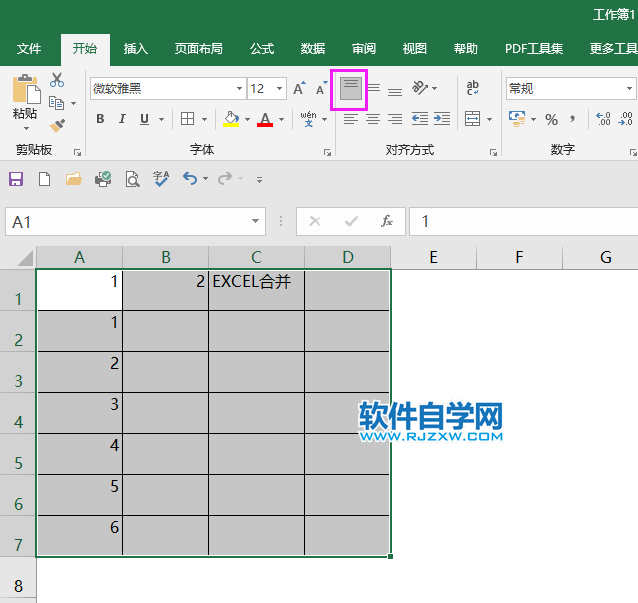Expand the Name Box A1 dropdown
This screenshot has width=638, height=603.
(x=255, y=221)
